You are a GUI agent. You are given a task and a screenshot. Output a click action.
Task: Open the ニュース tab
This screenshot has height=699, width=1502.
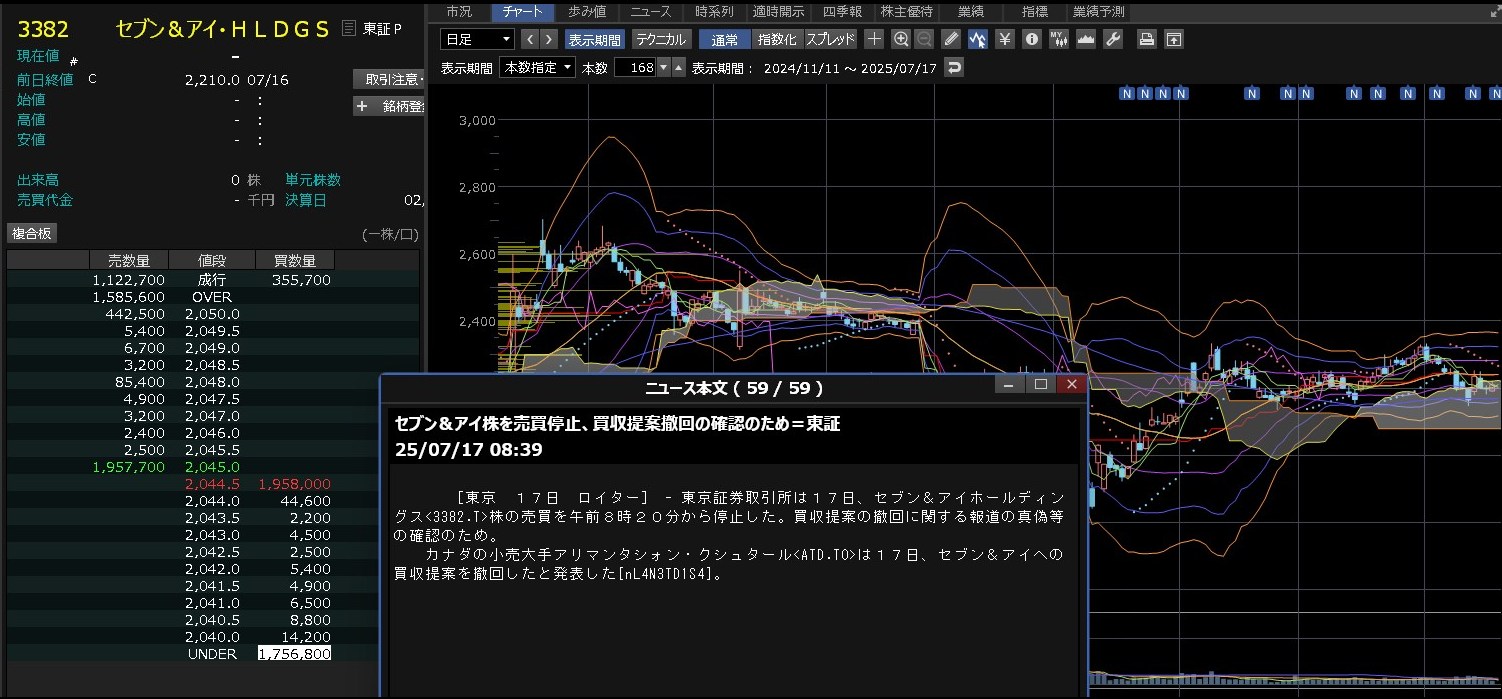click(650, 12)
